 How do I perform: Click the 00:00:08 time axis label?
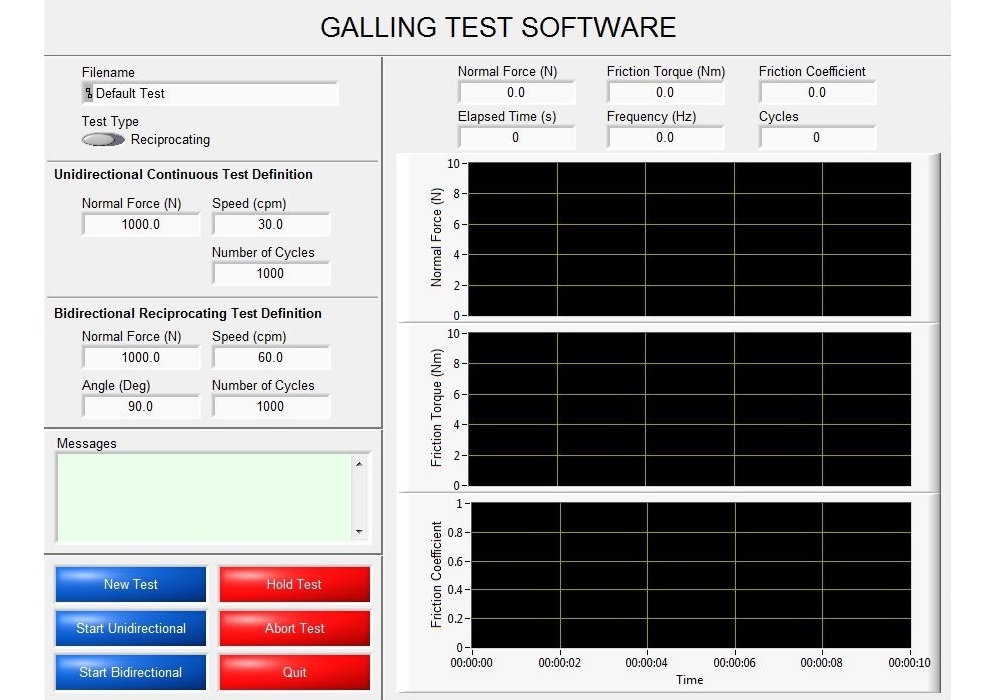(x=821, y=663)
